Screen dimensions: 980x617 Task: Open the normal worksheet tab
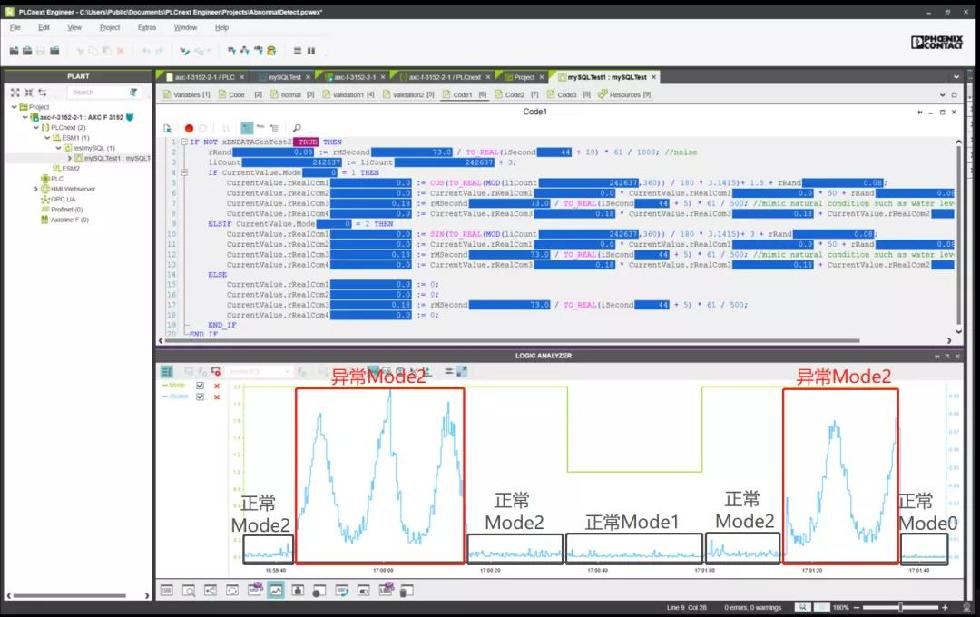tap(292, 94)
